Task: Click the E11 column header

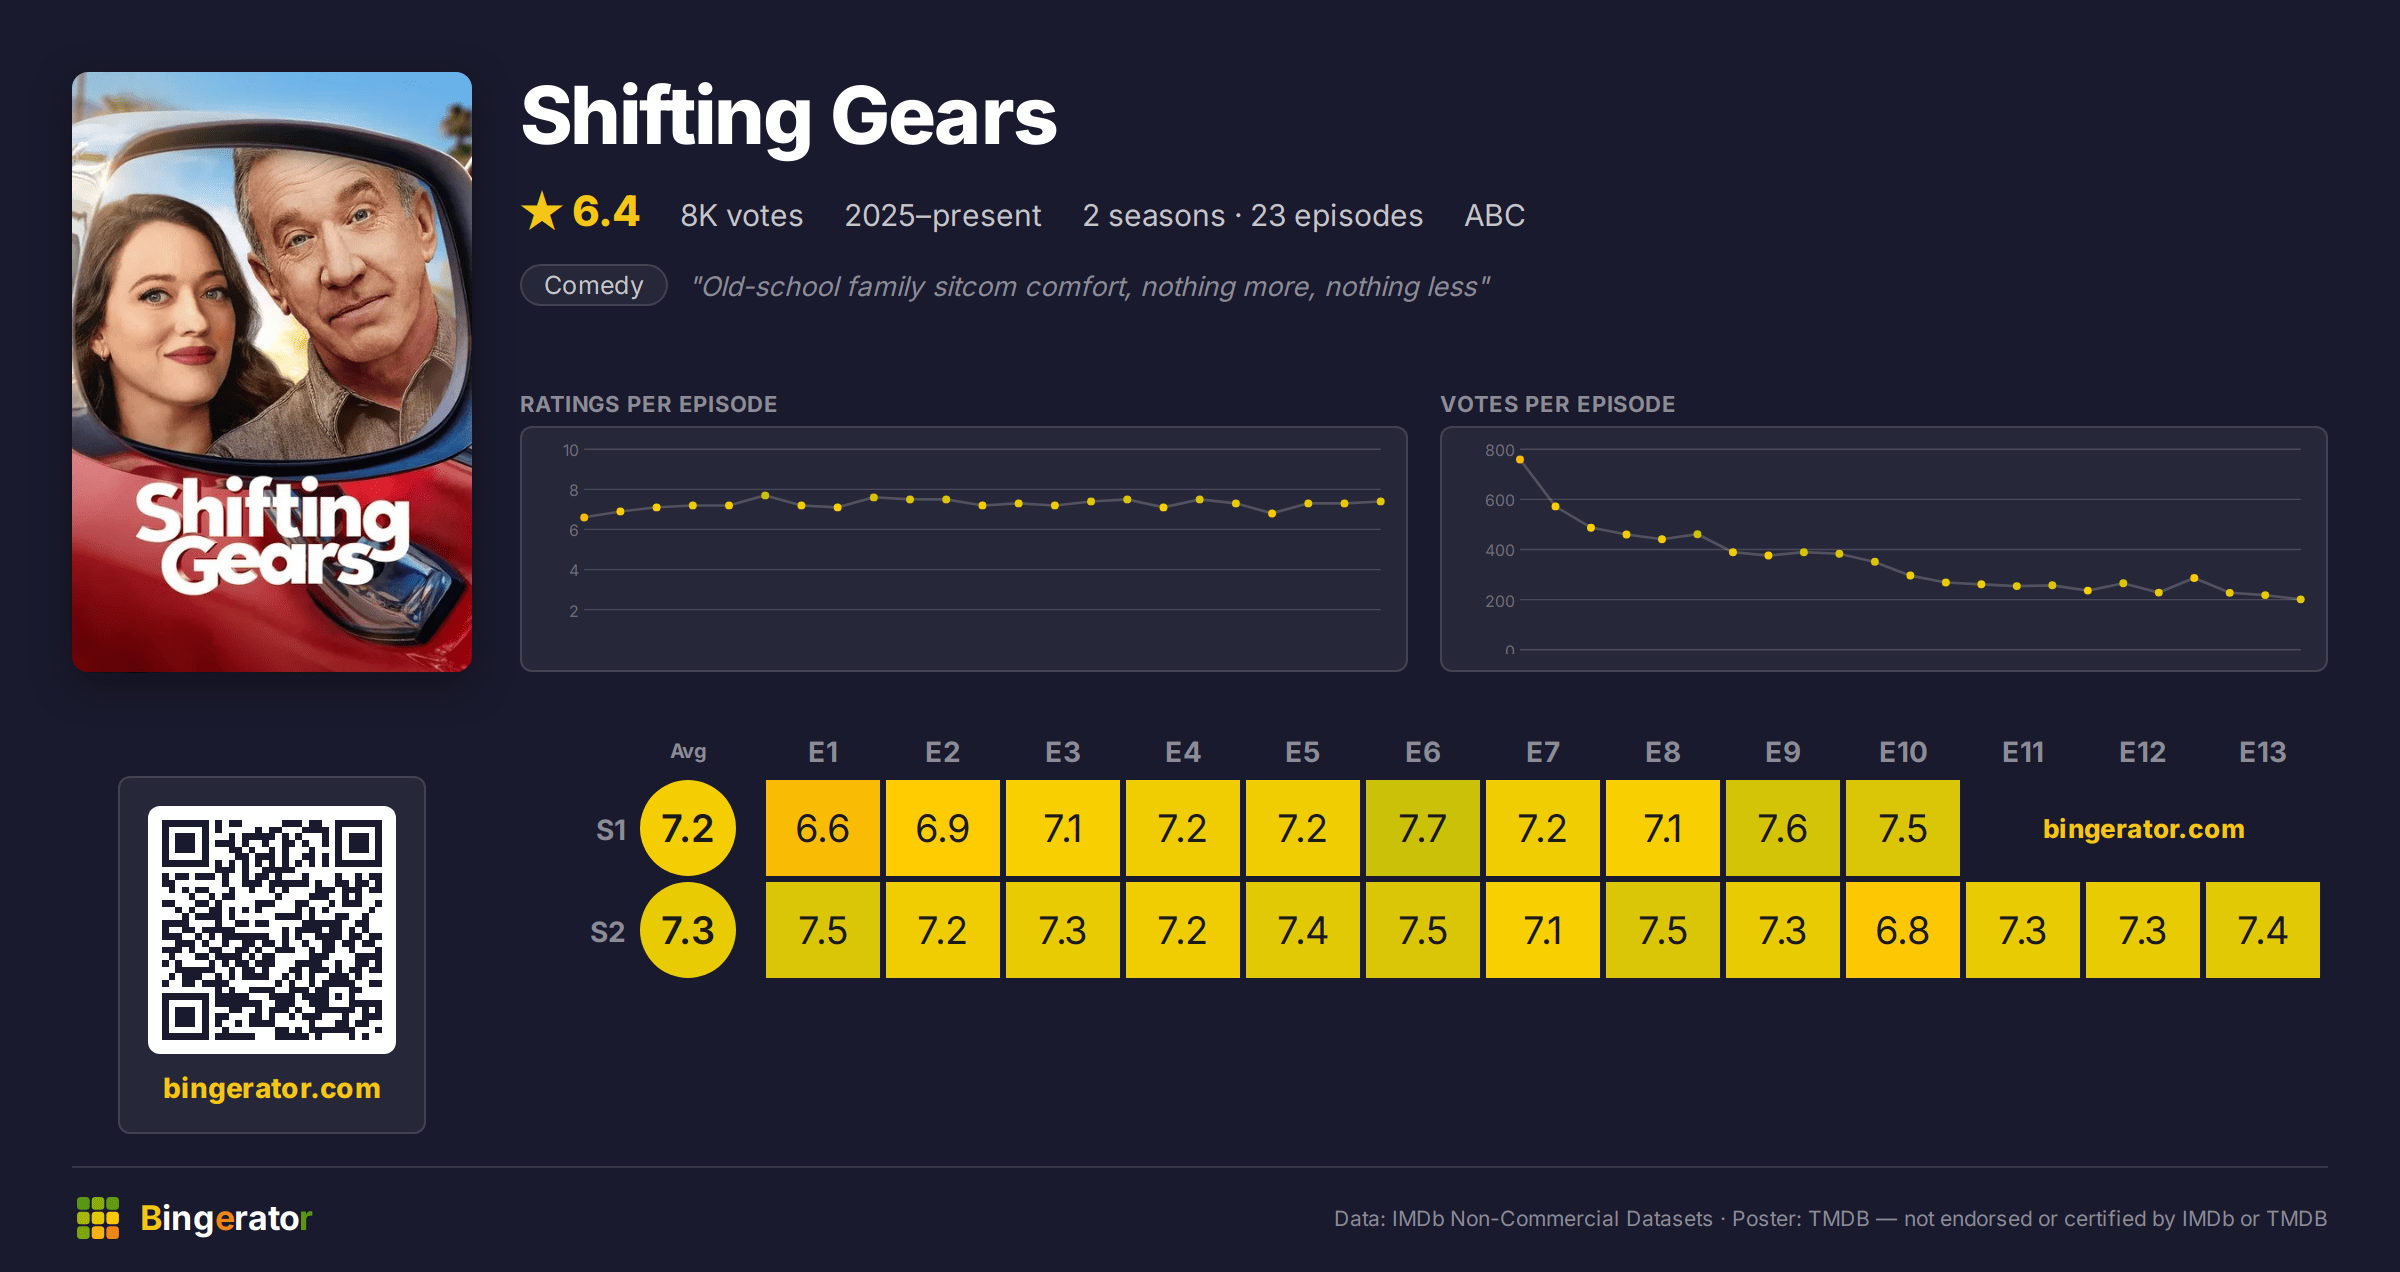Action: (2023, 752)
